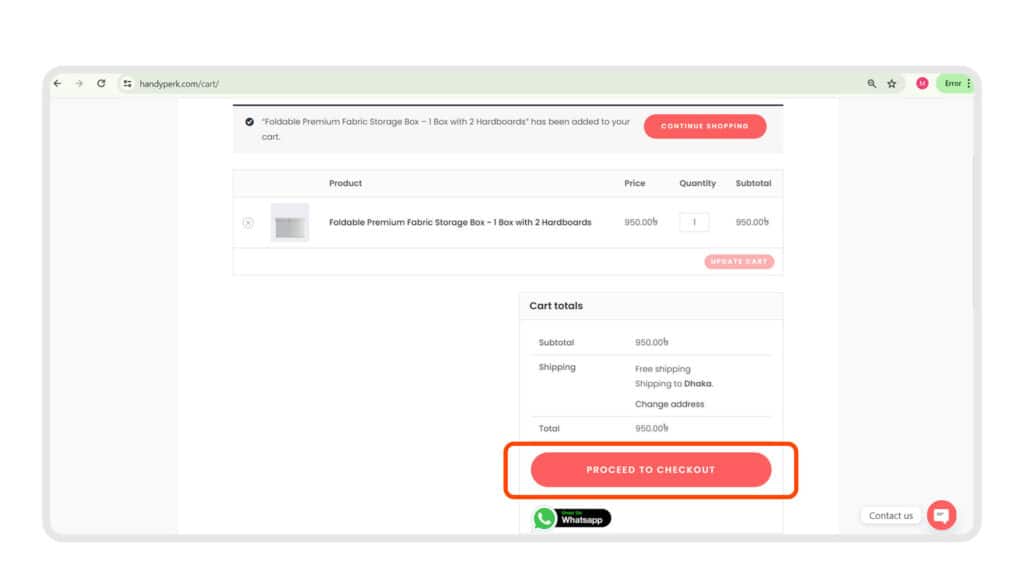The width and height of the screenshot is (1024, 576).
Task: Open the chat bubble widget
Action: [941, 515]
